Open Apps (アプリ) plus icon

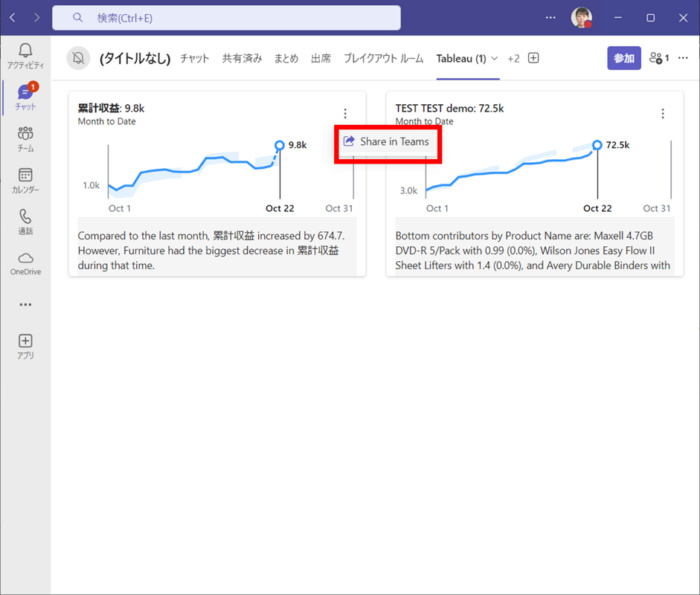click(x=25, y=346)
